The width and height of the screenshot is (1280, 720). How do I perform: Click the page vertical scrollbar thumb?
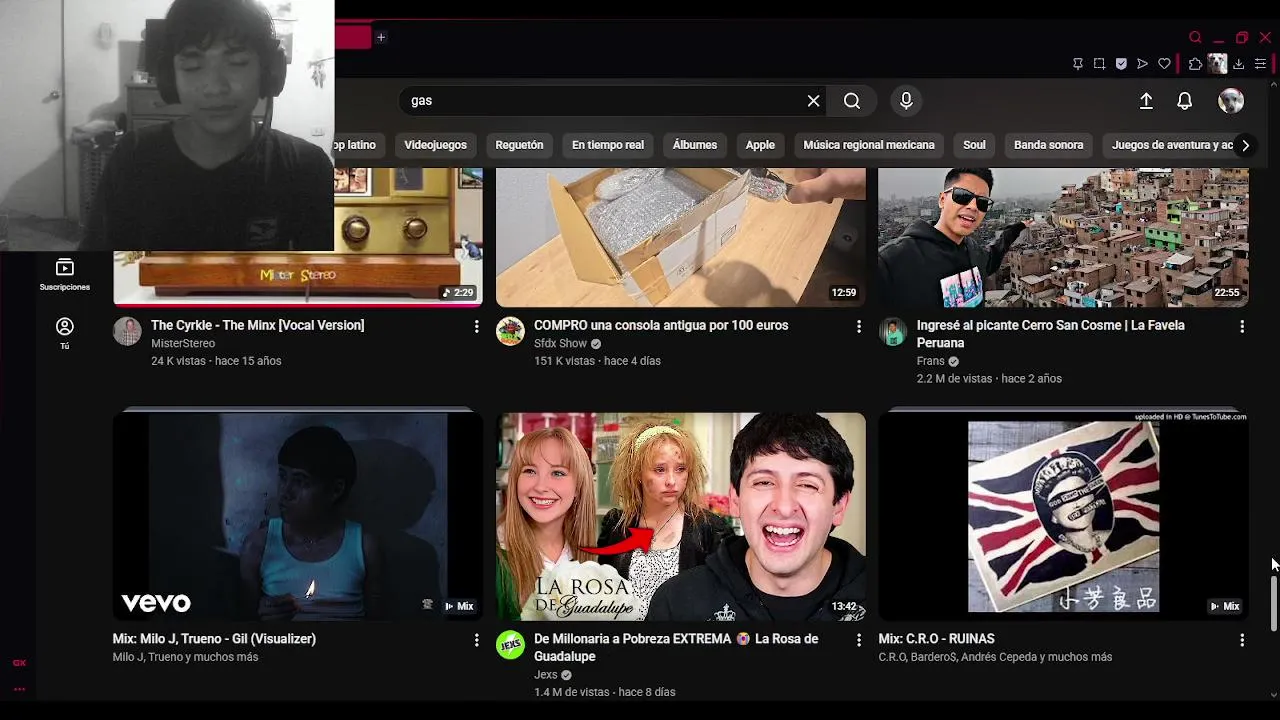1274,603
